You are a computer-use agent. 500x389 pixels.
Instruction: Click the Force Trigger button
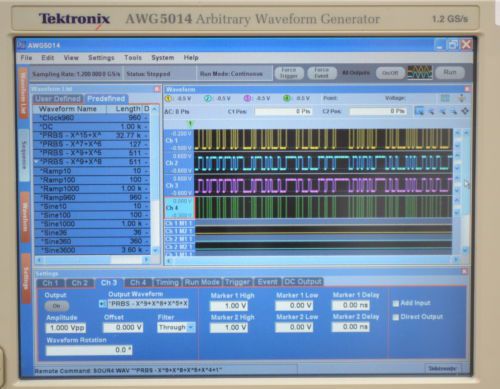coord(289,73)
